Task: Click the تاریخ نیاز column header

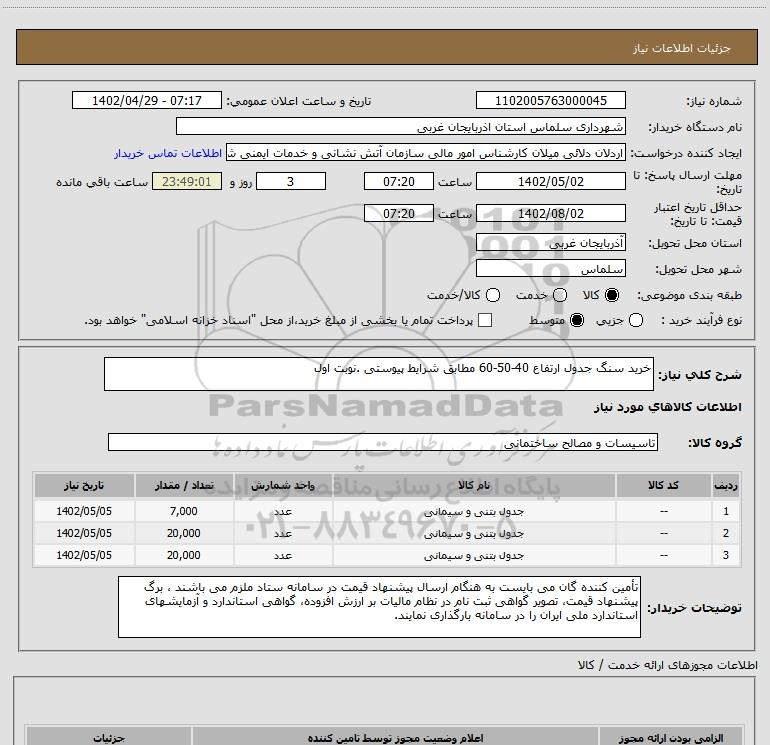Action: click(x=84, y=485)
